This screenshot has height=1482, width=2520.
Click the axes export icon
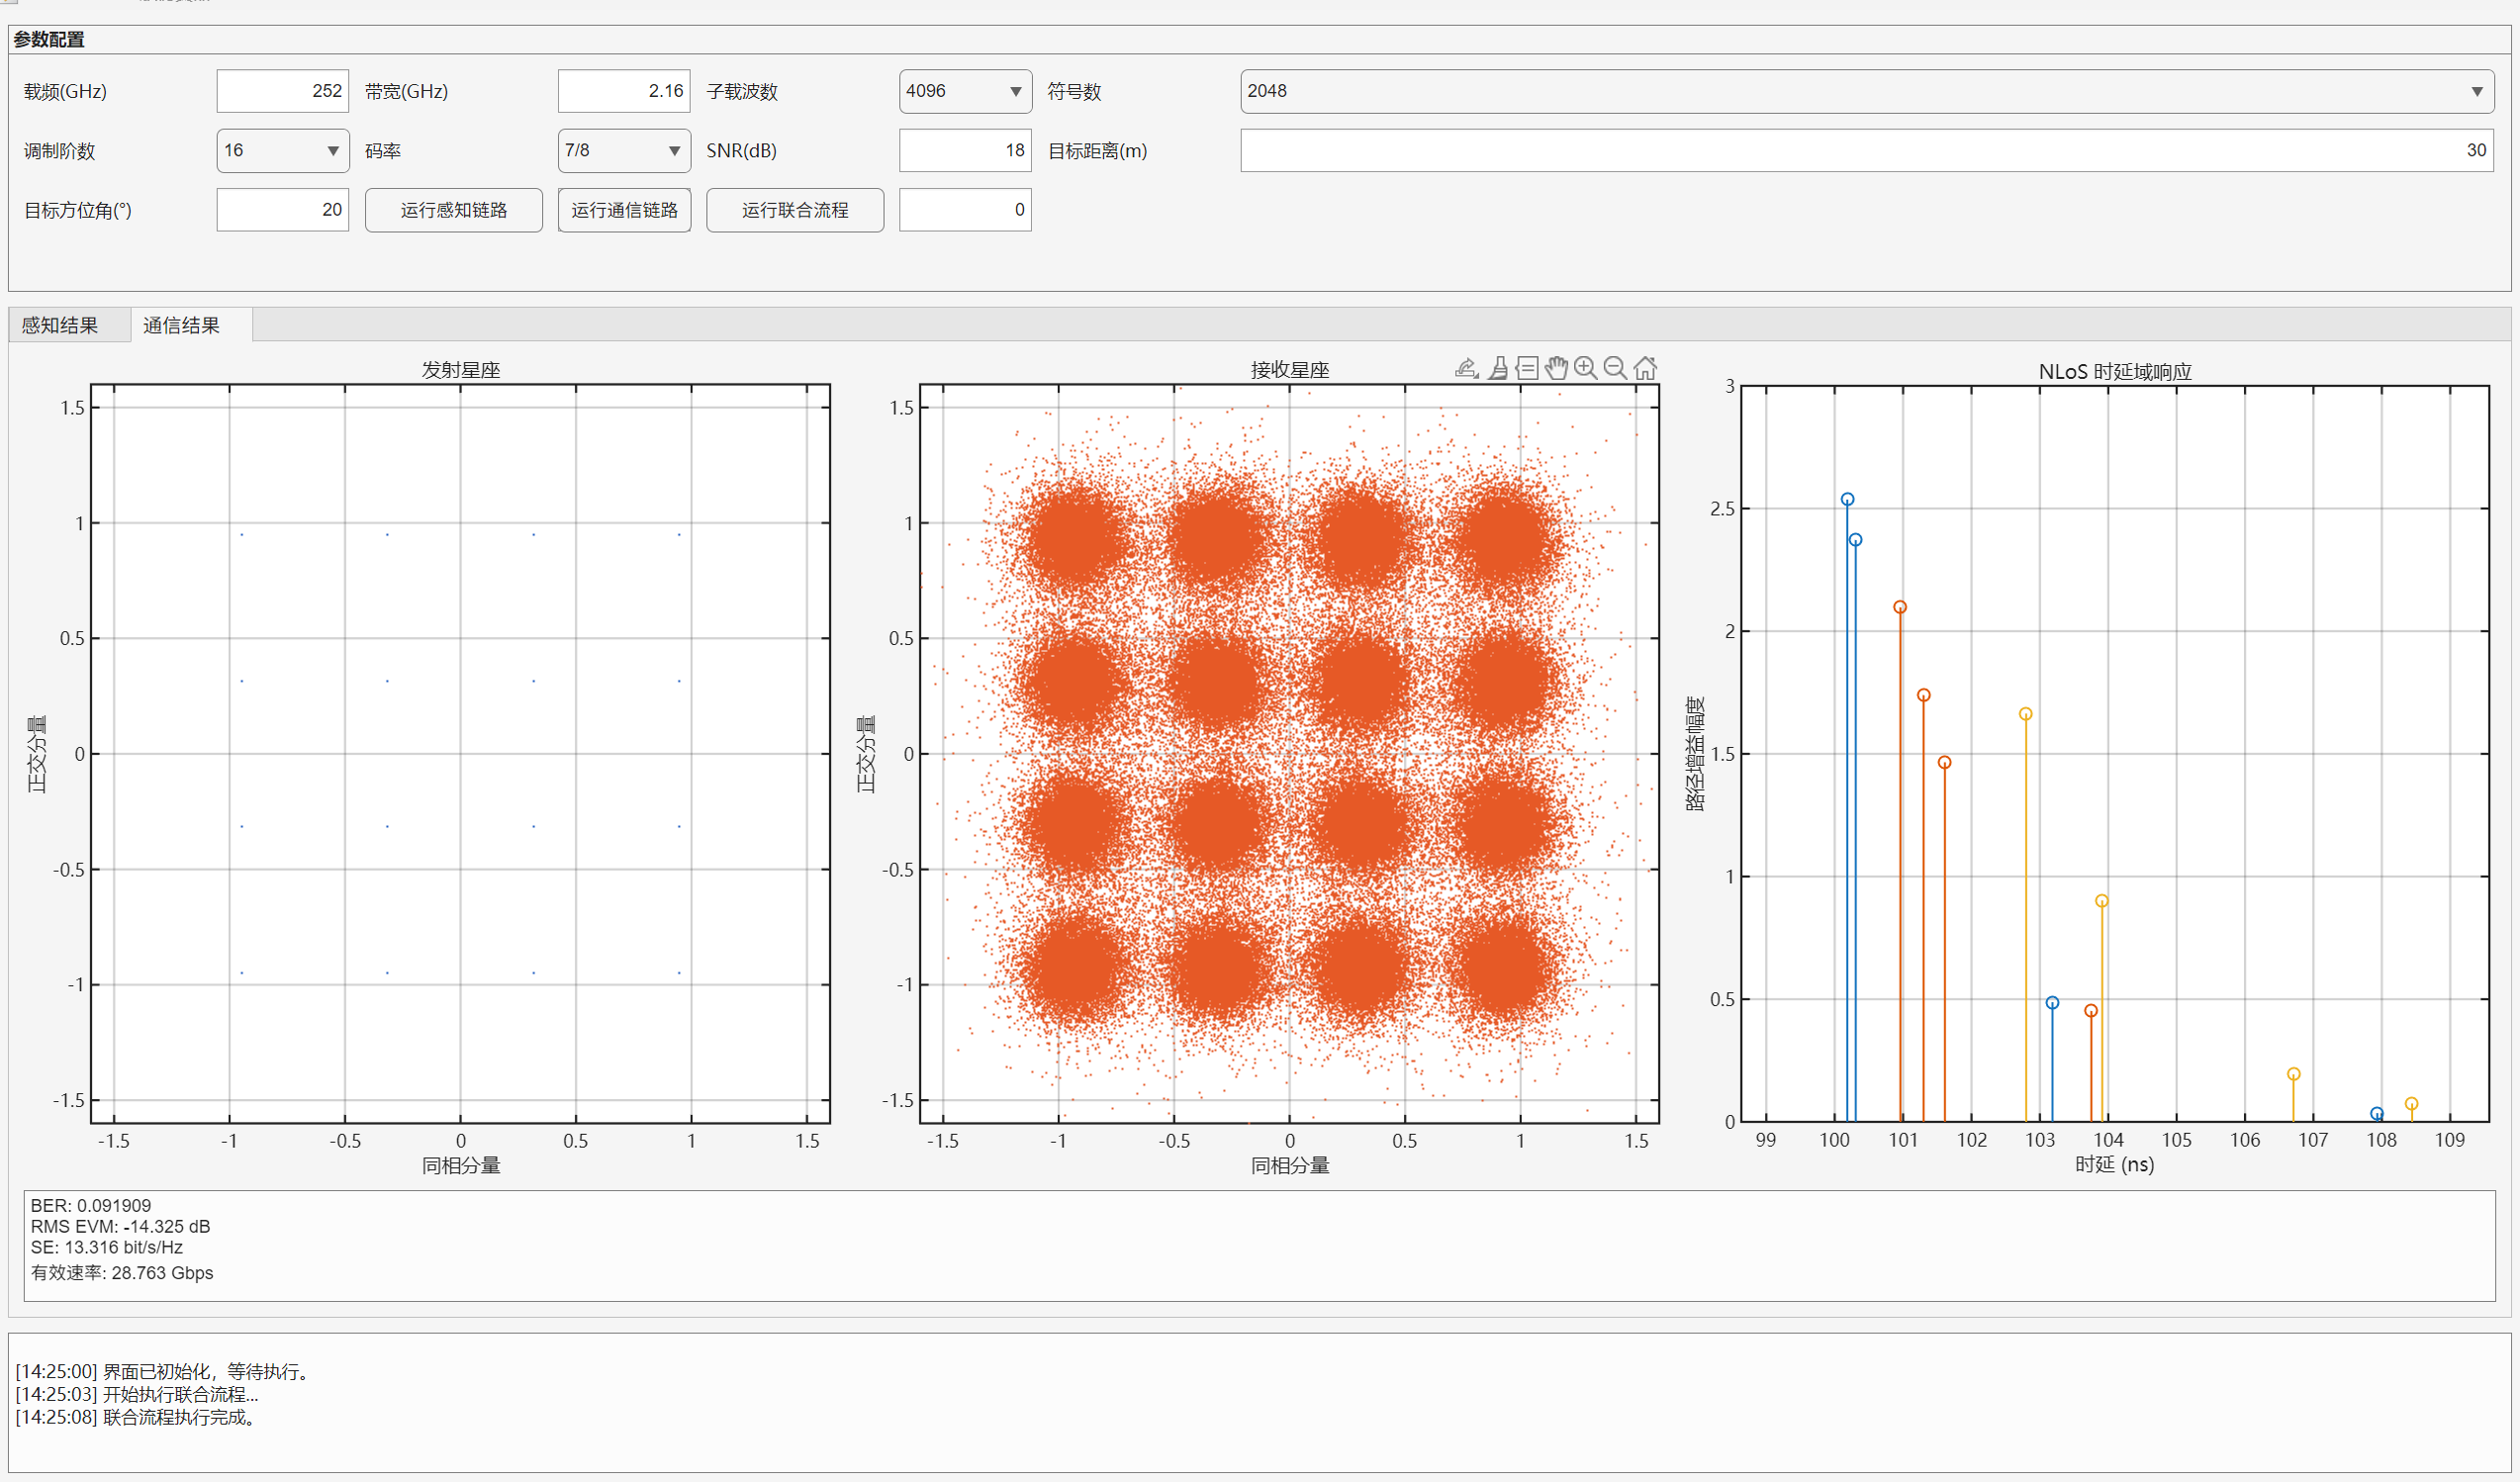[x=1466, y=368]
